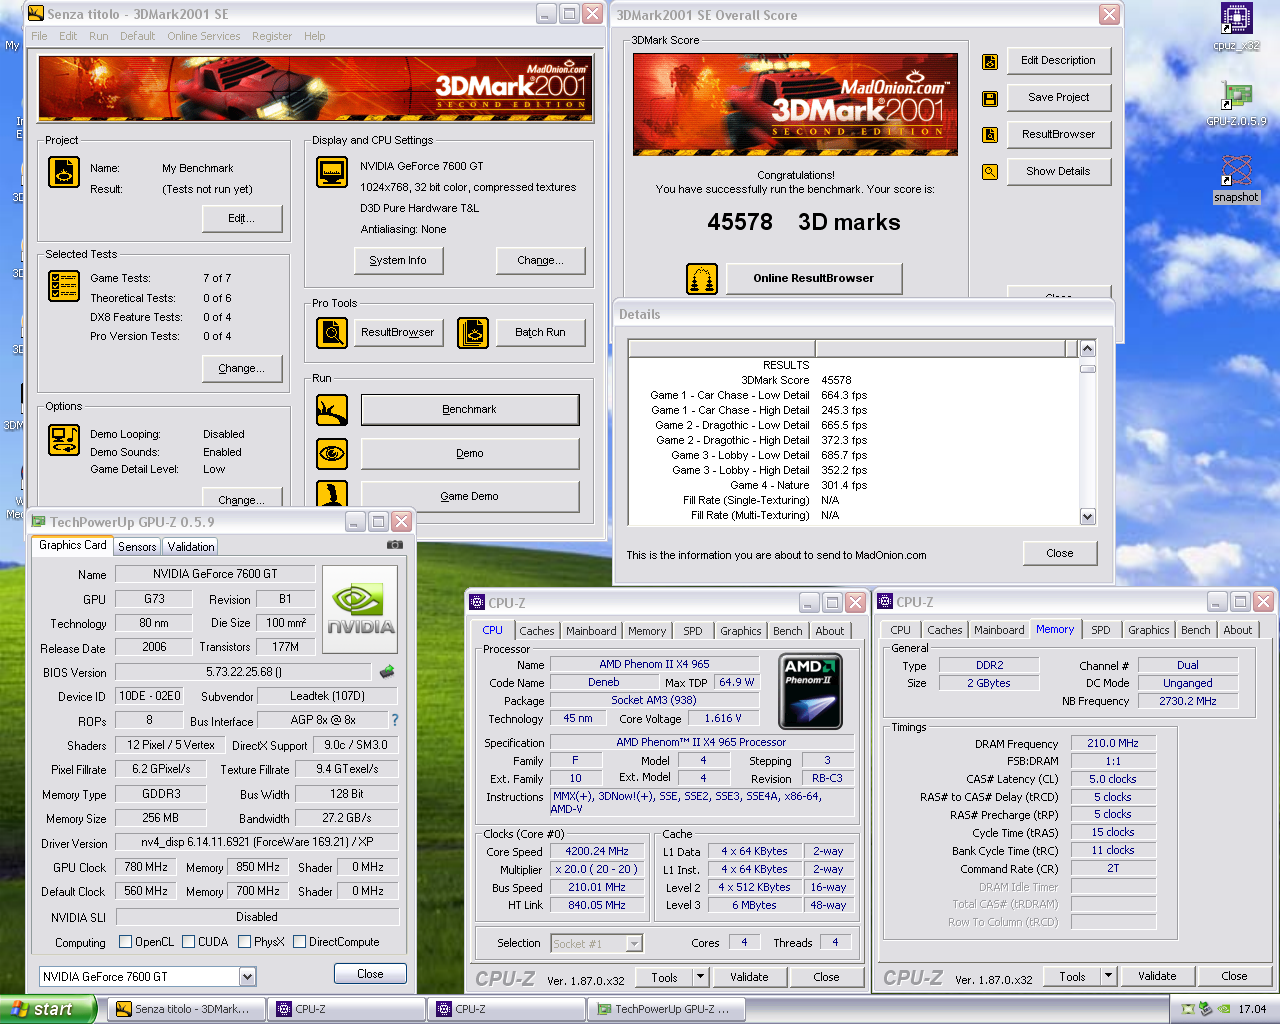The width and height of the screenshot is (1280, 1024).
Task: Enable the OpenCL checkbox
Action: click(125, 942)
